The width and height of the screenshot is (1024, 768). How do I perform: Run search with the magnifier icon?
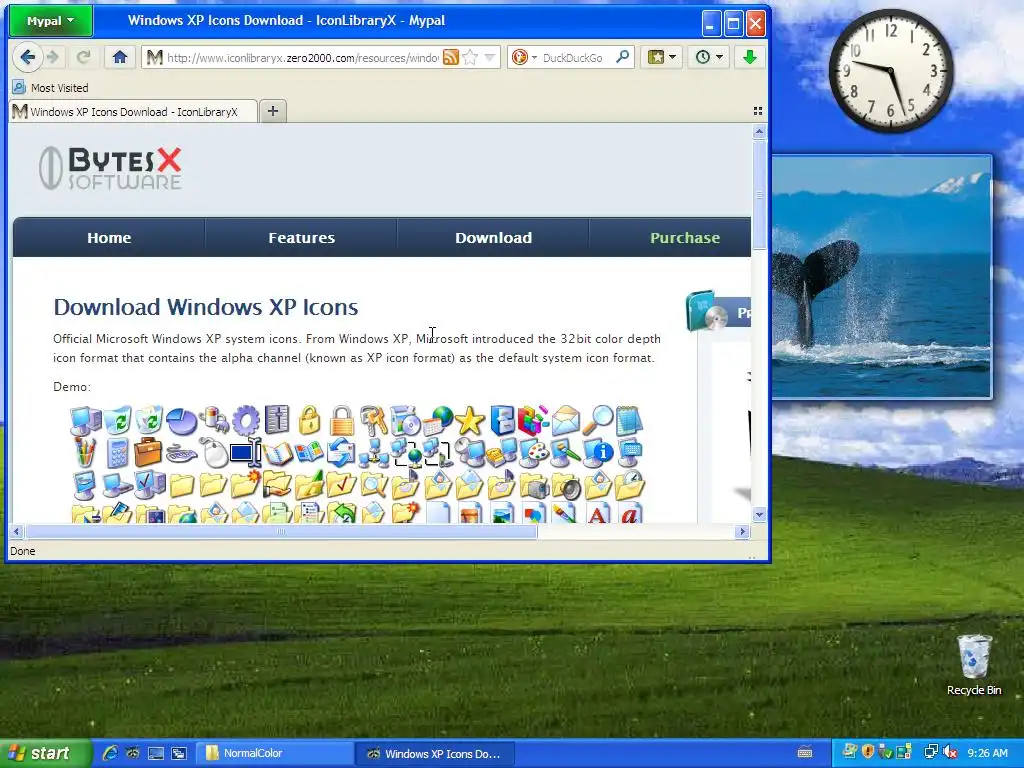[x=622, y=57]
